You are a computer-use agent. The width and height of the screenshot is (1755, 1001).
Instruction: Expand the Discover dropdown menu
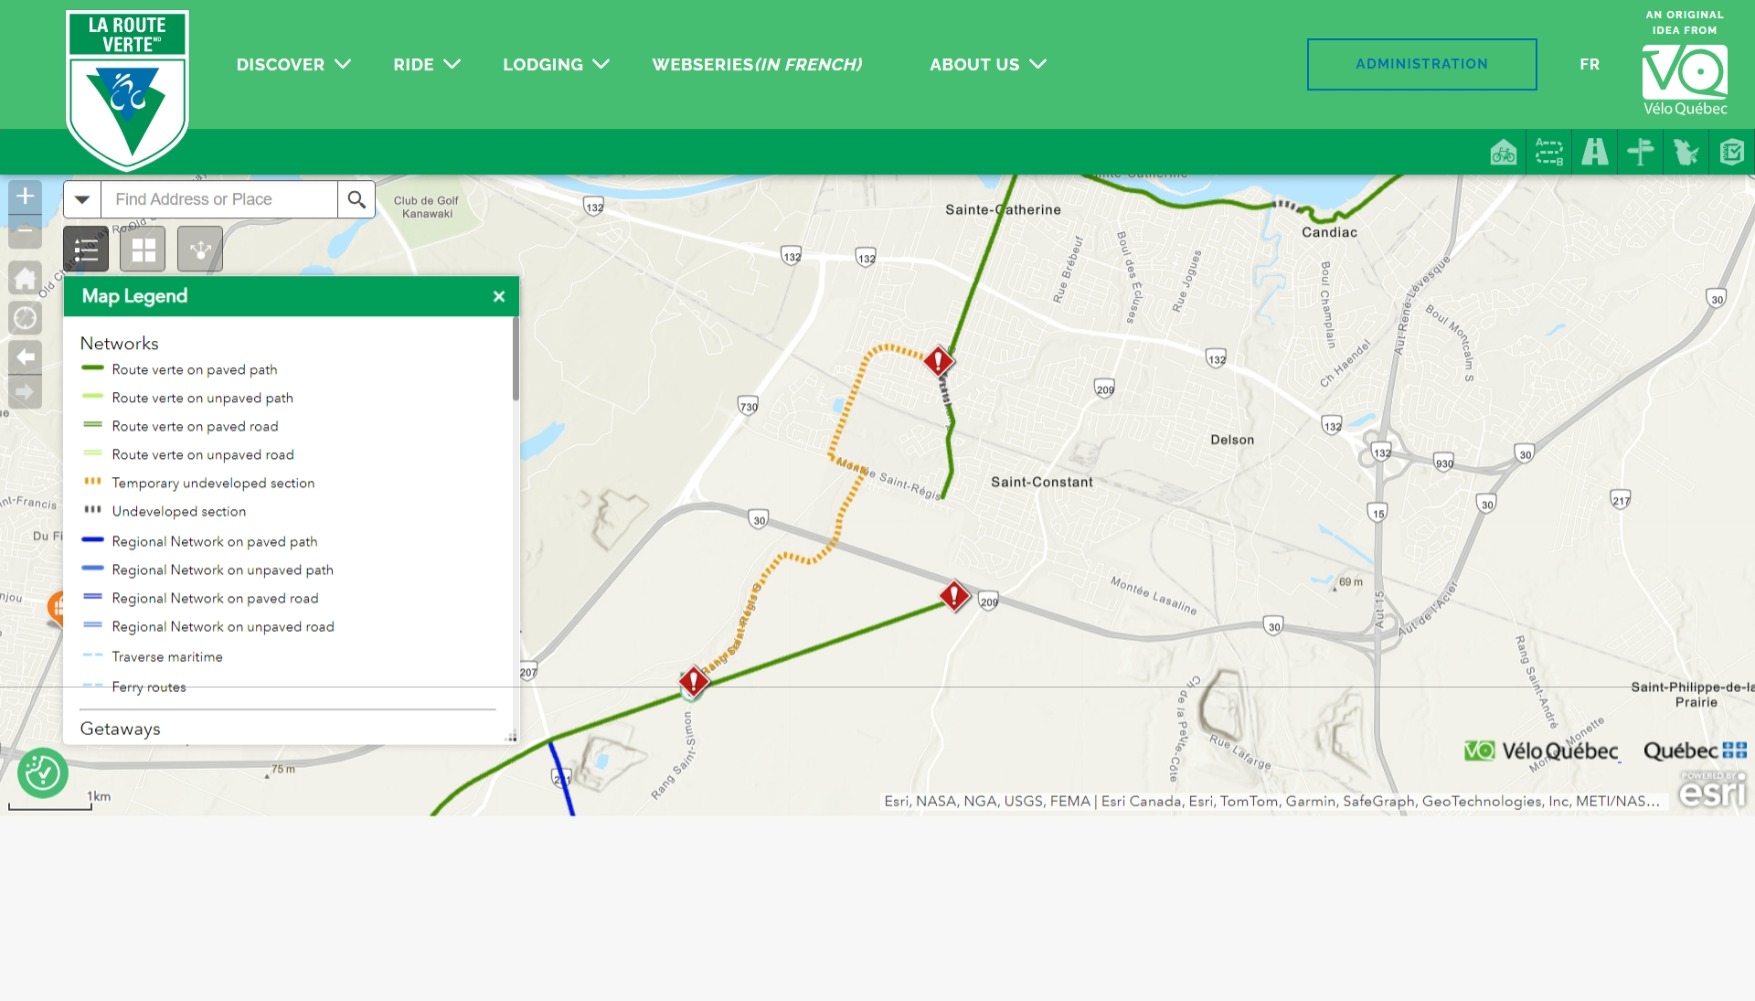point(293,64)
